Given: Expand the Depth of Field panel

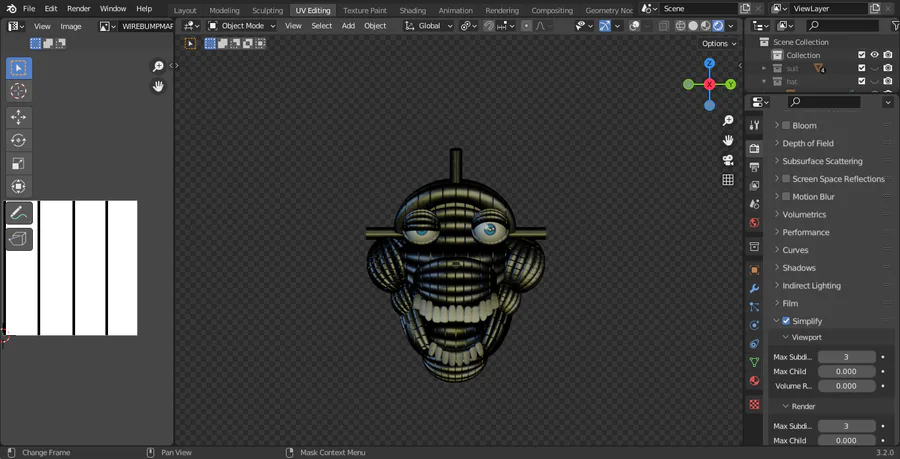Looking at the screenshot, I should click(x=808, y=143).
